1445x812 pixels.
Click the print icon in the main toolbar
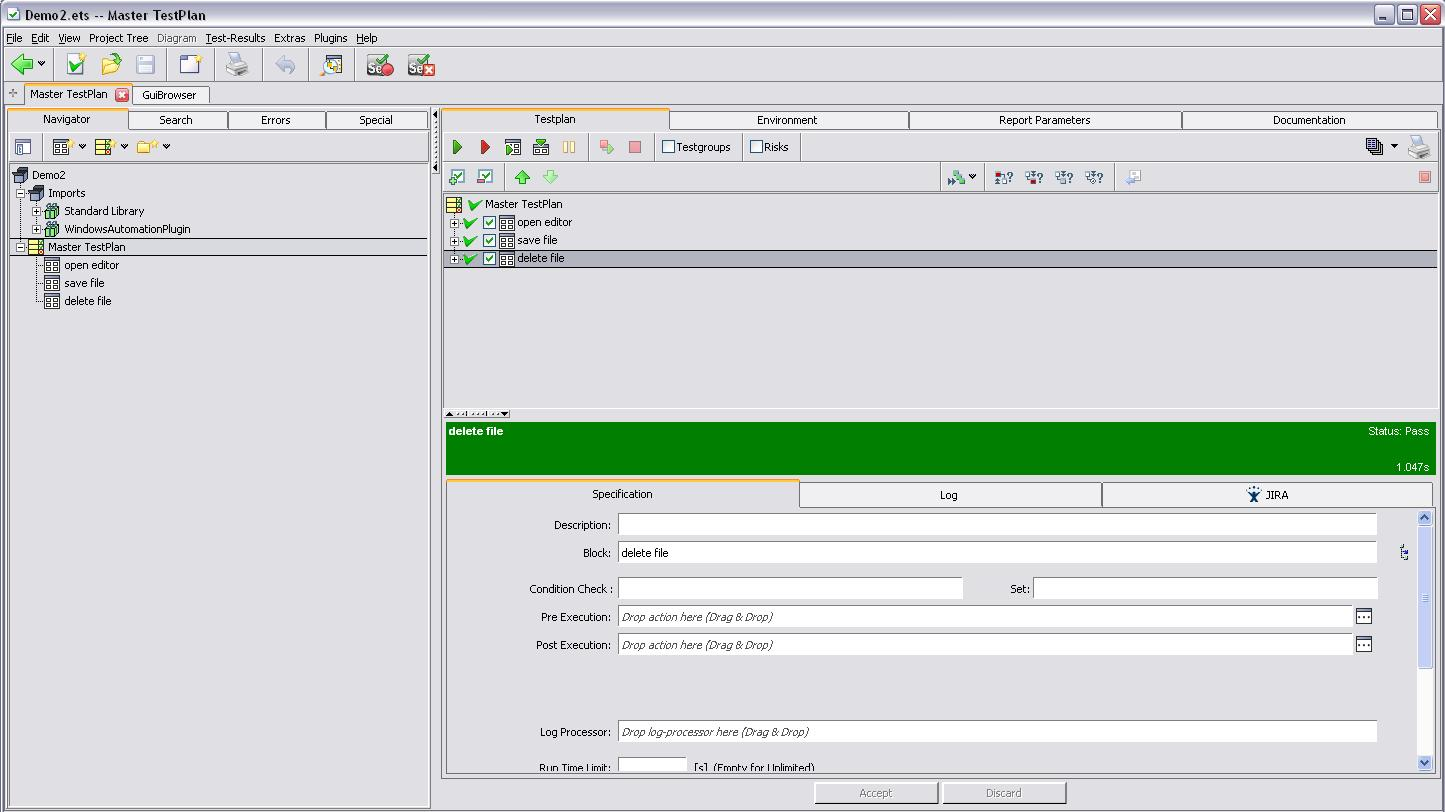(236, 65)
